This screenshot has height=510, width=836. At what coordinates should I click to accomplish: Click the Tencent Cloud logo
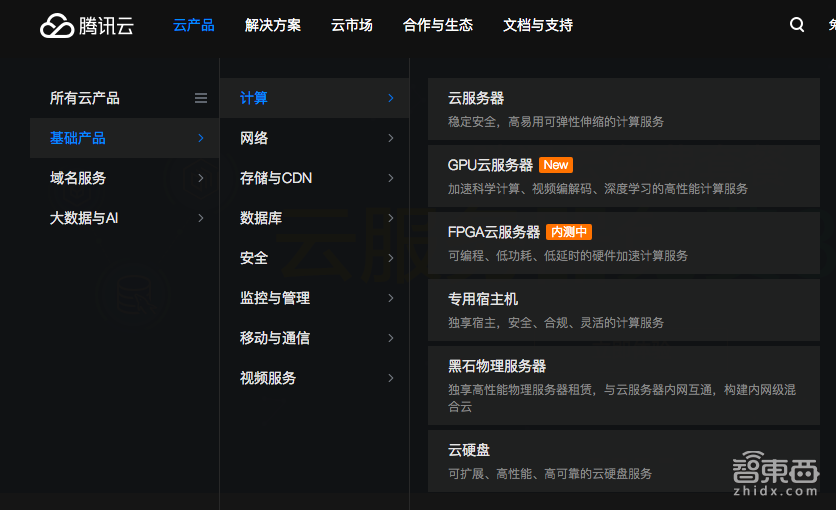point(87,25)
